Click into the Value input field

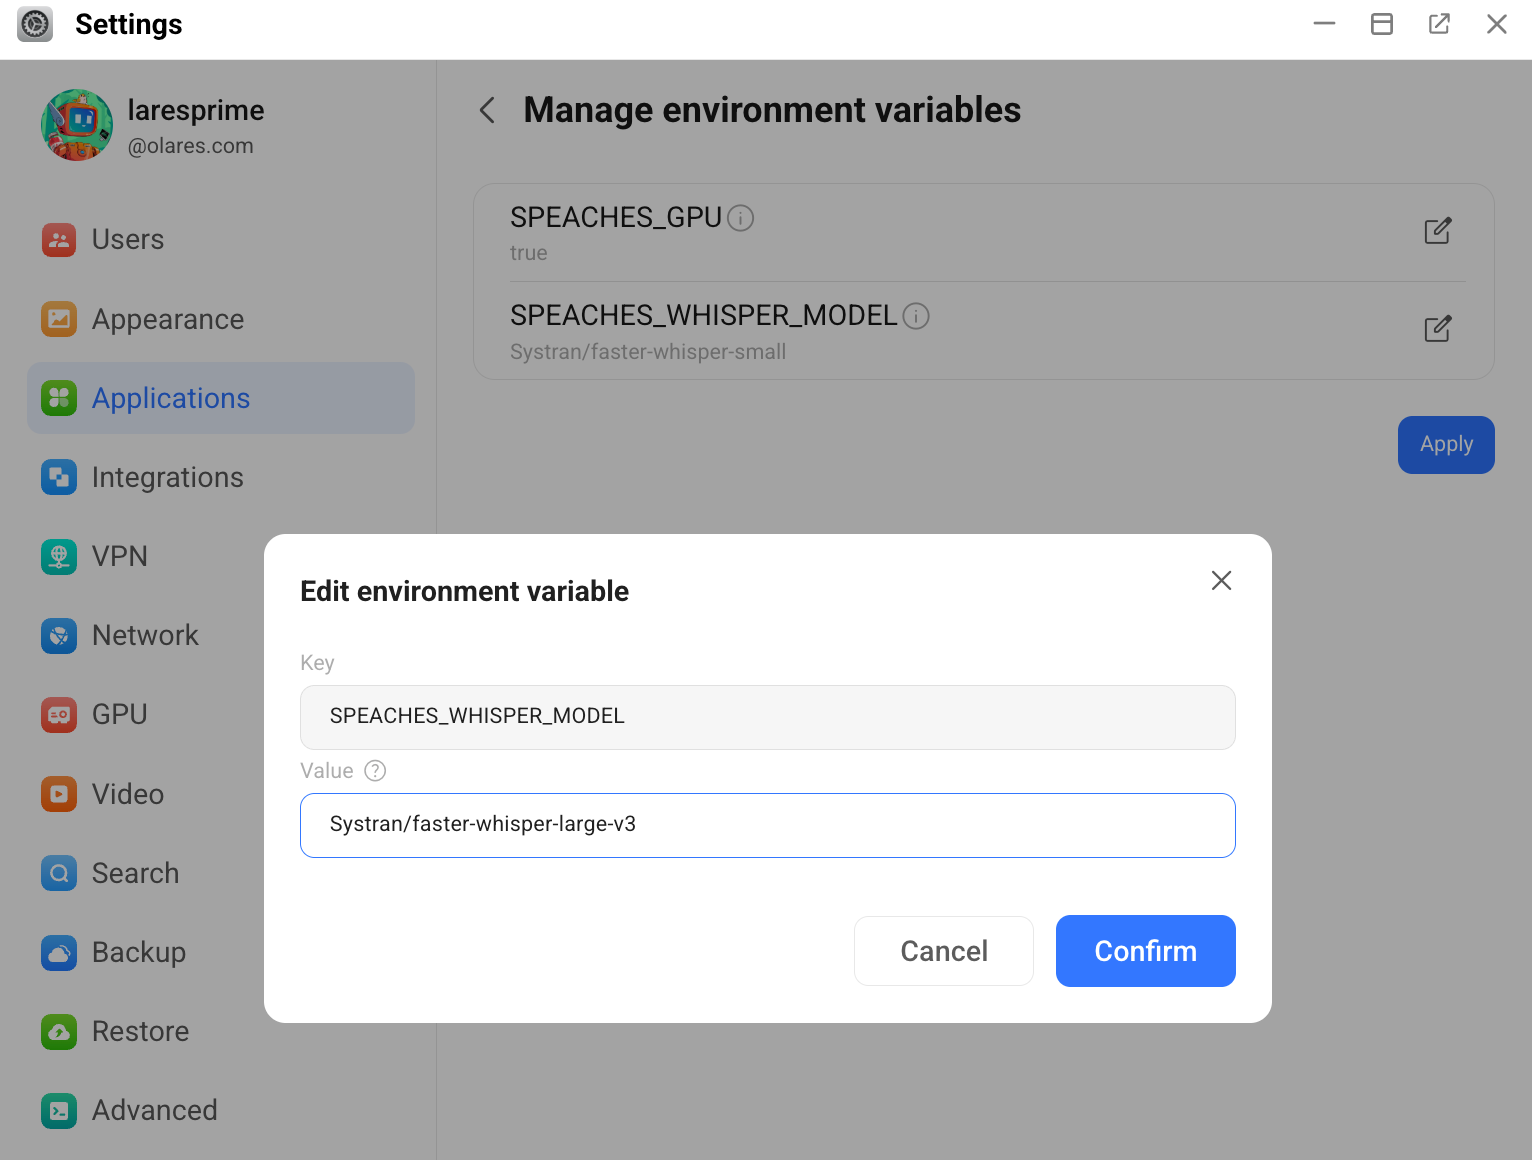coord(767,825)
